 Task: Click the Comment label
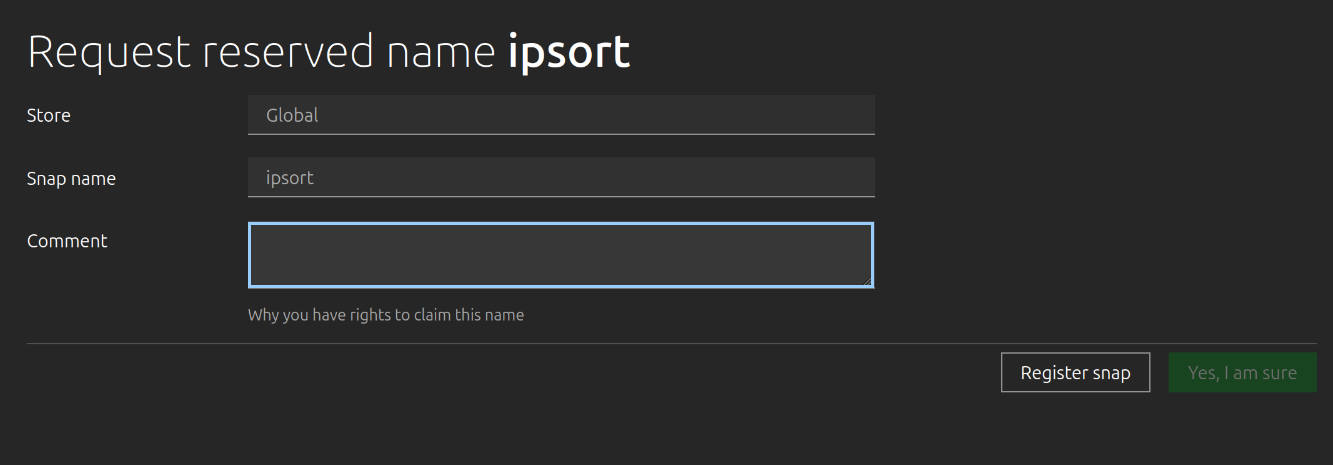(67, 241)
